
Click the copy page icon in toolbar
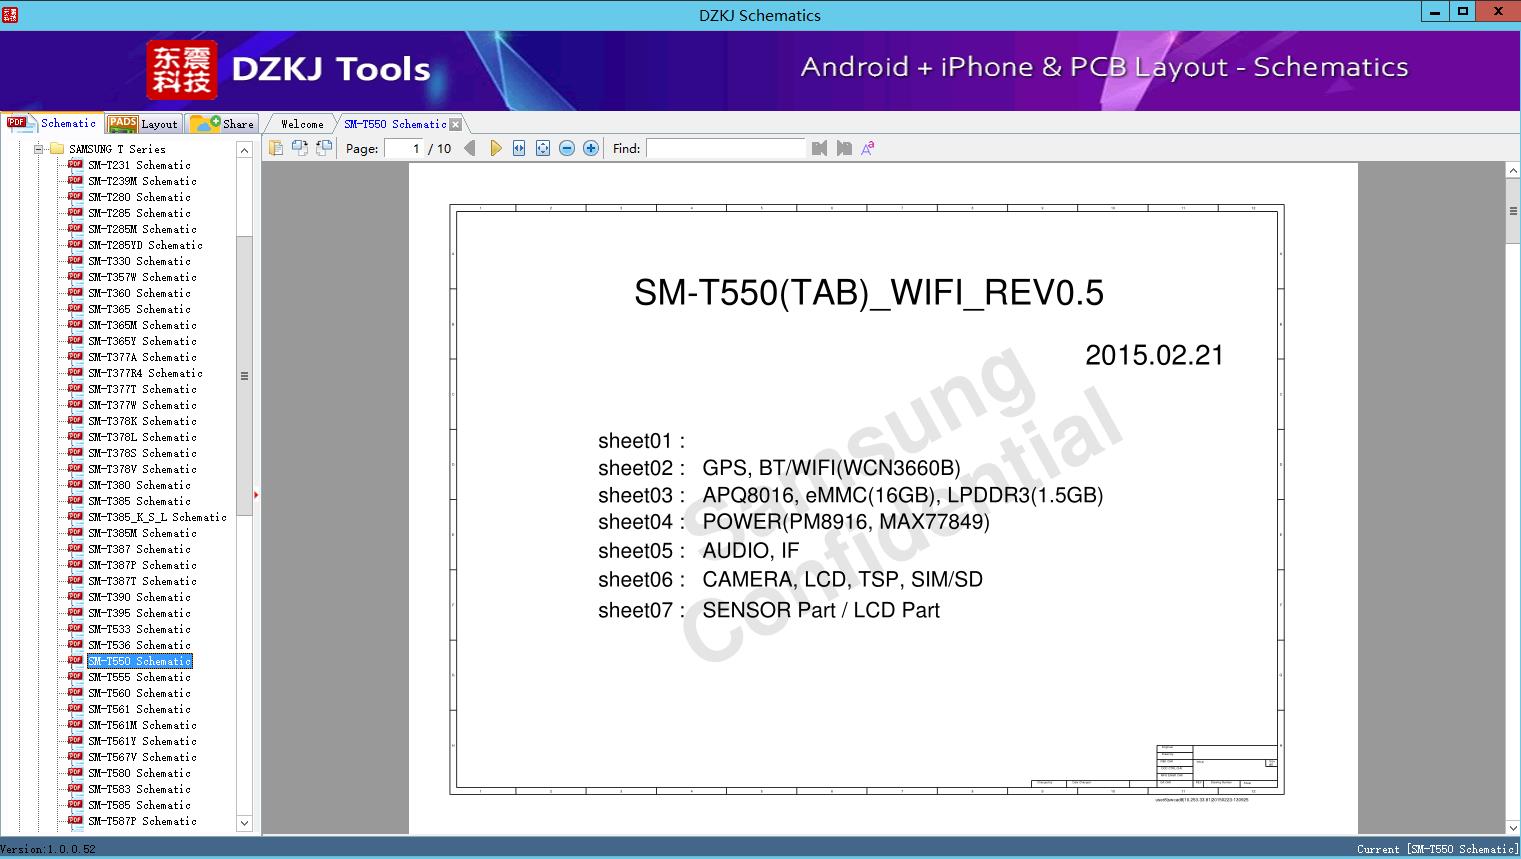pyautogui.click(x=276, y=148)
